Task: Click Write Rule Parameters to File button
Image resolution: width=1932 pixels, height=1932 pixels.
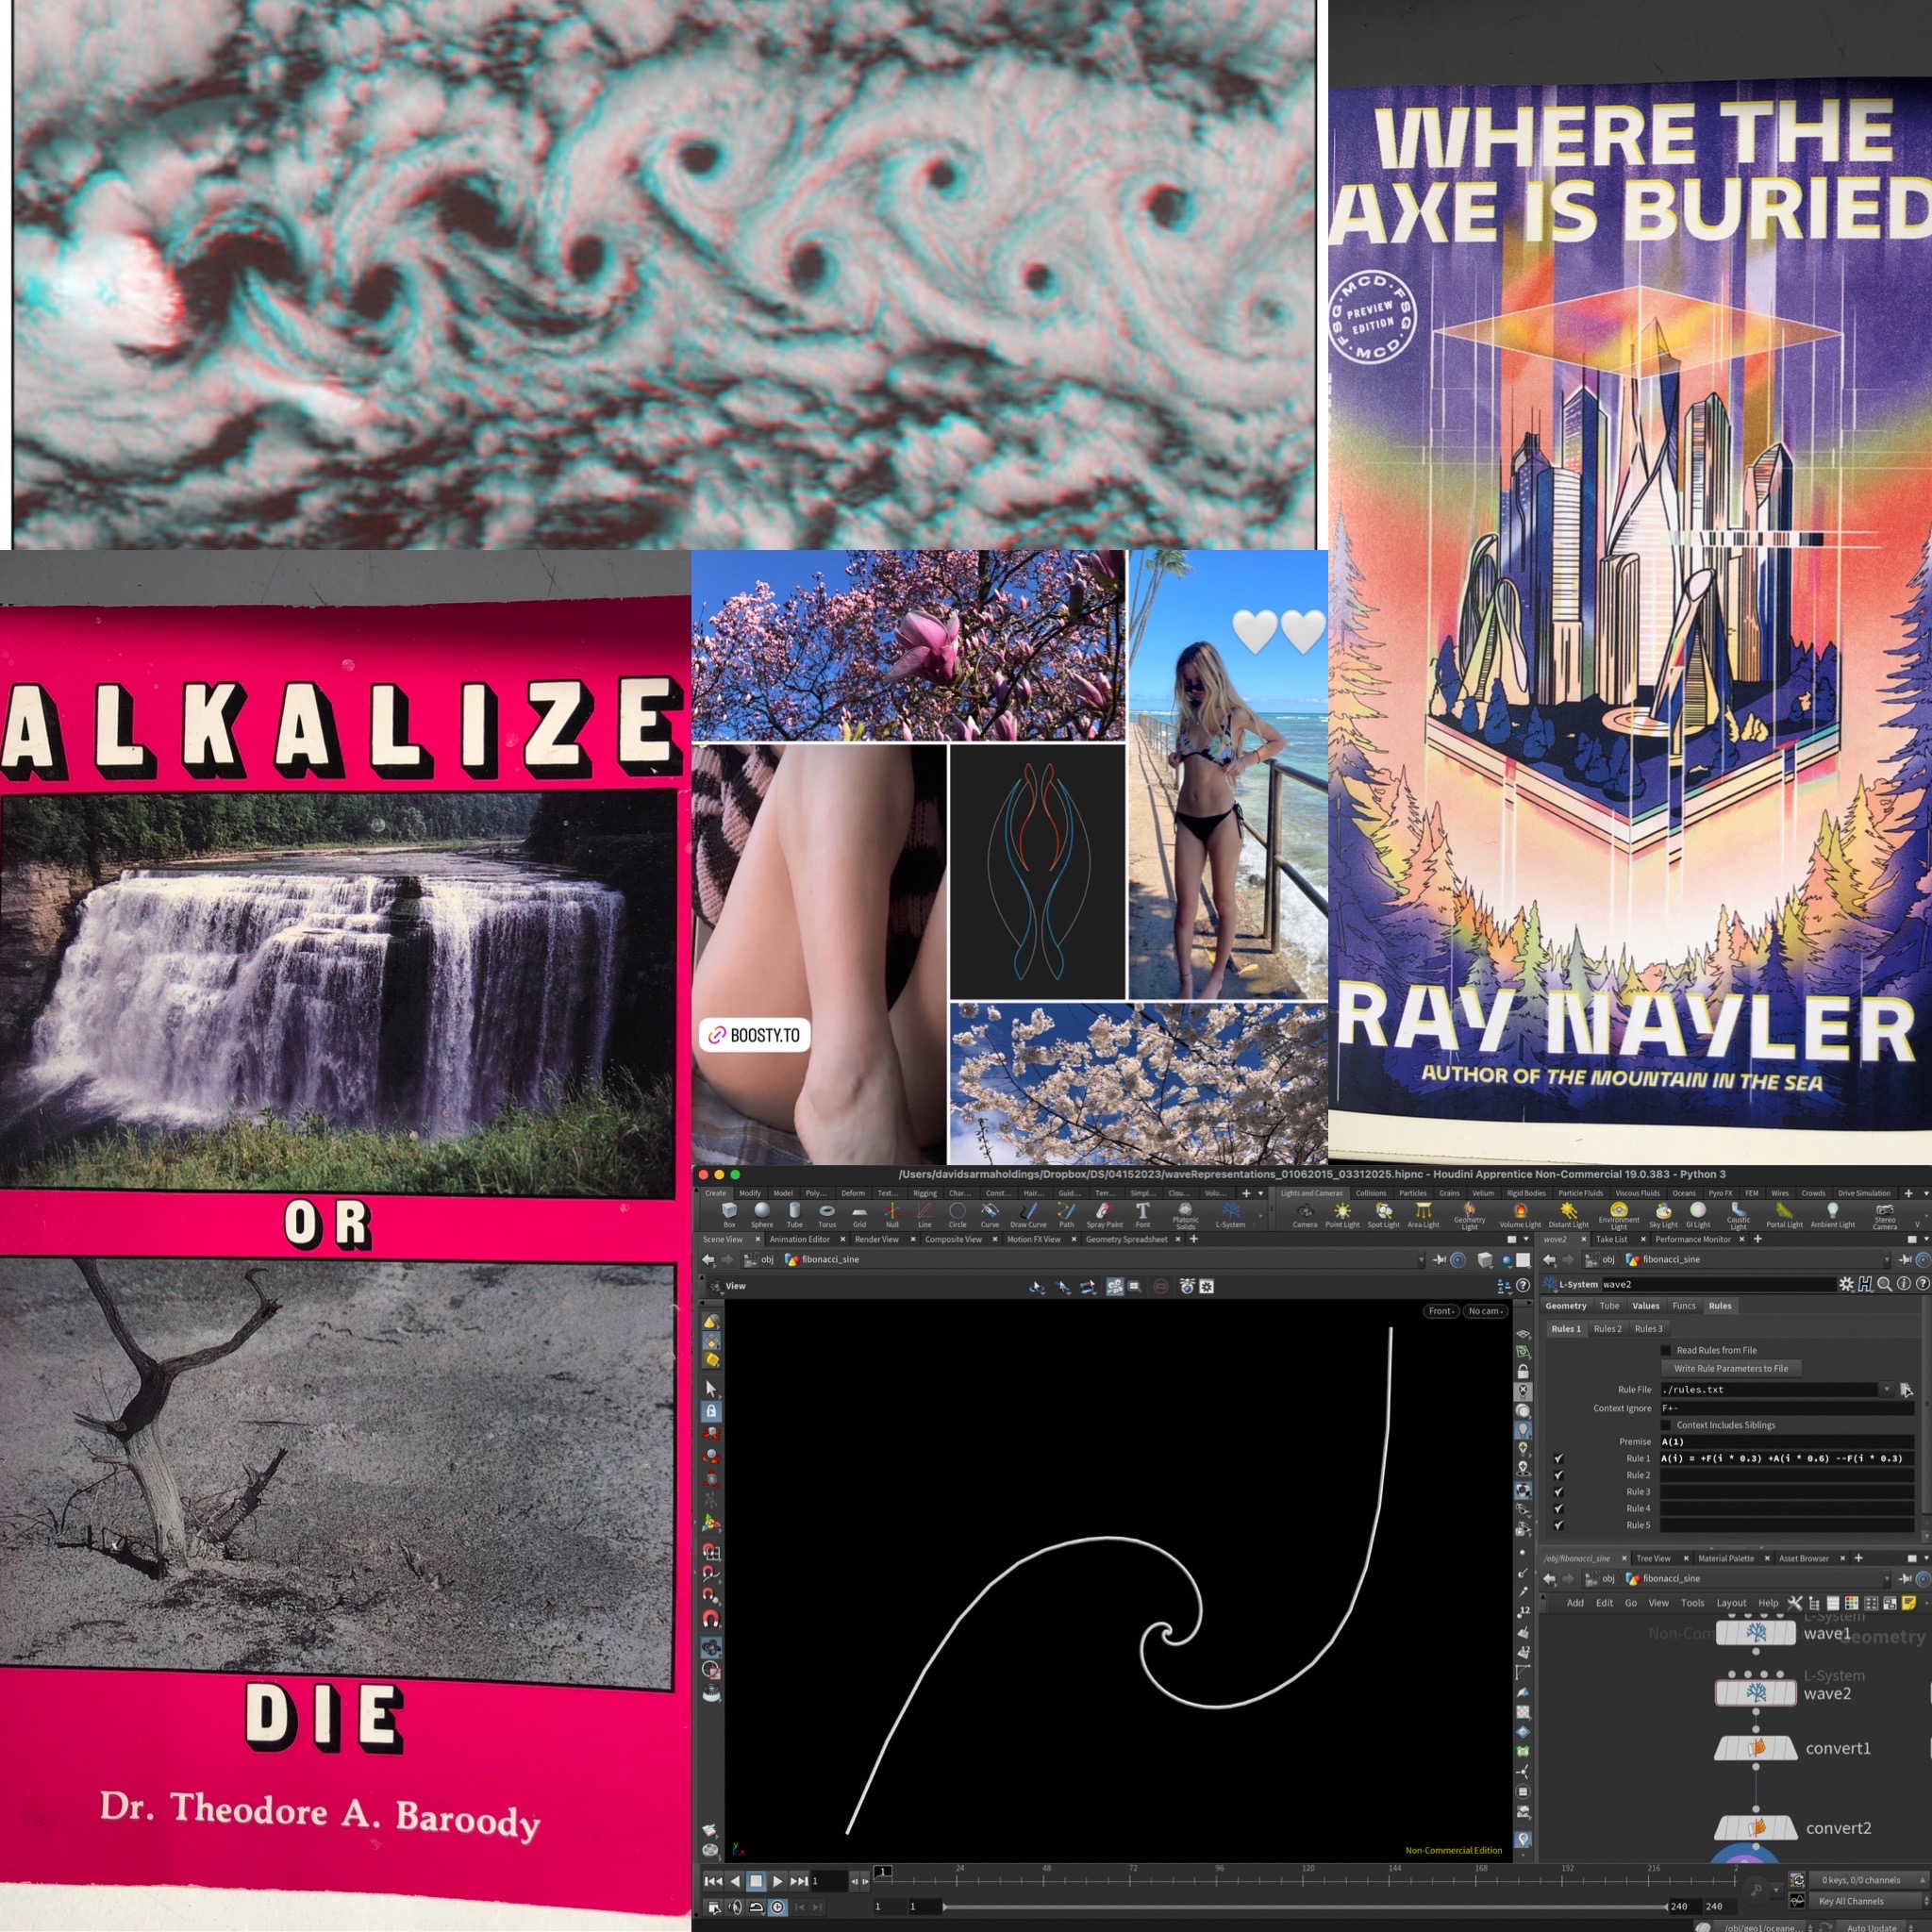Action: pos(1731,1368)
